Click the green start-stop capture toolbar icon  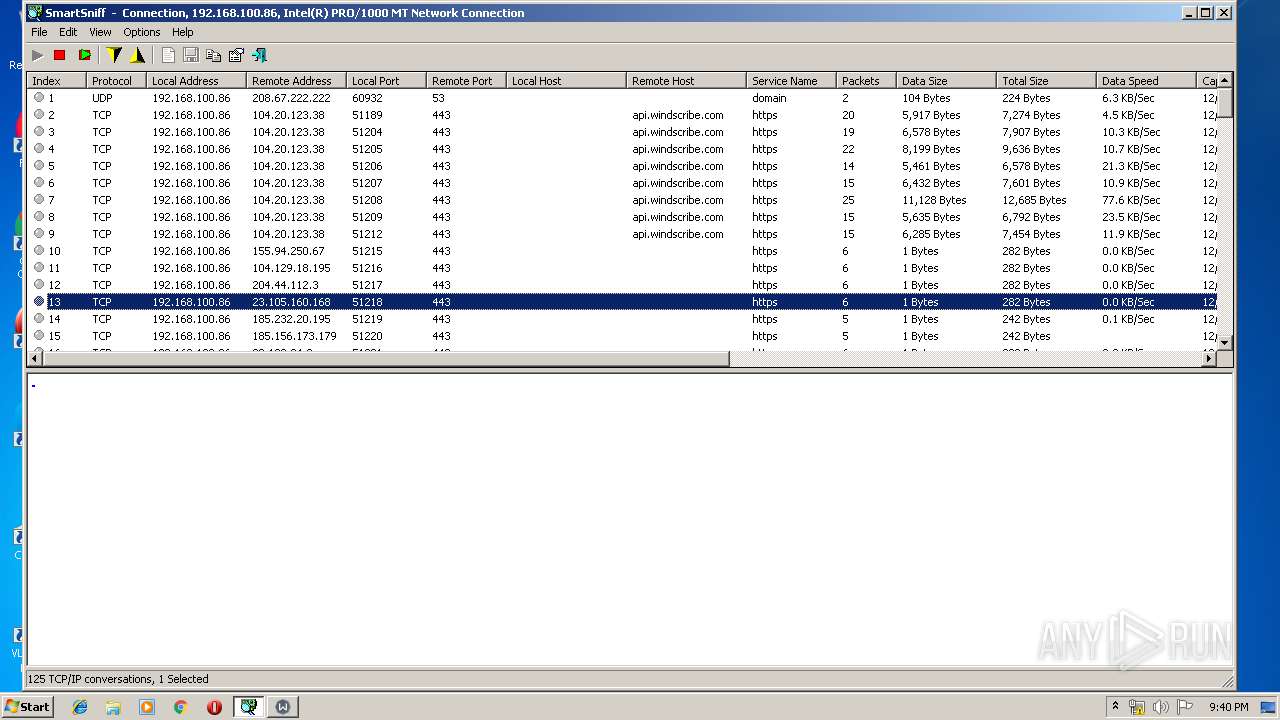pos(85,55)
